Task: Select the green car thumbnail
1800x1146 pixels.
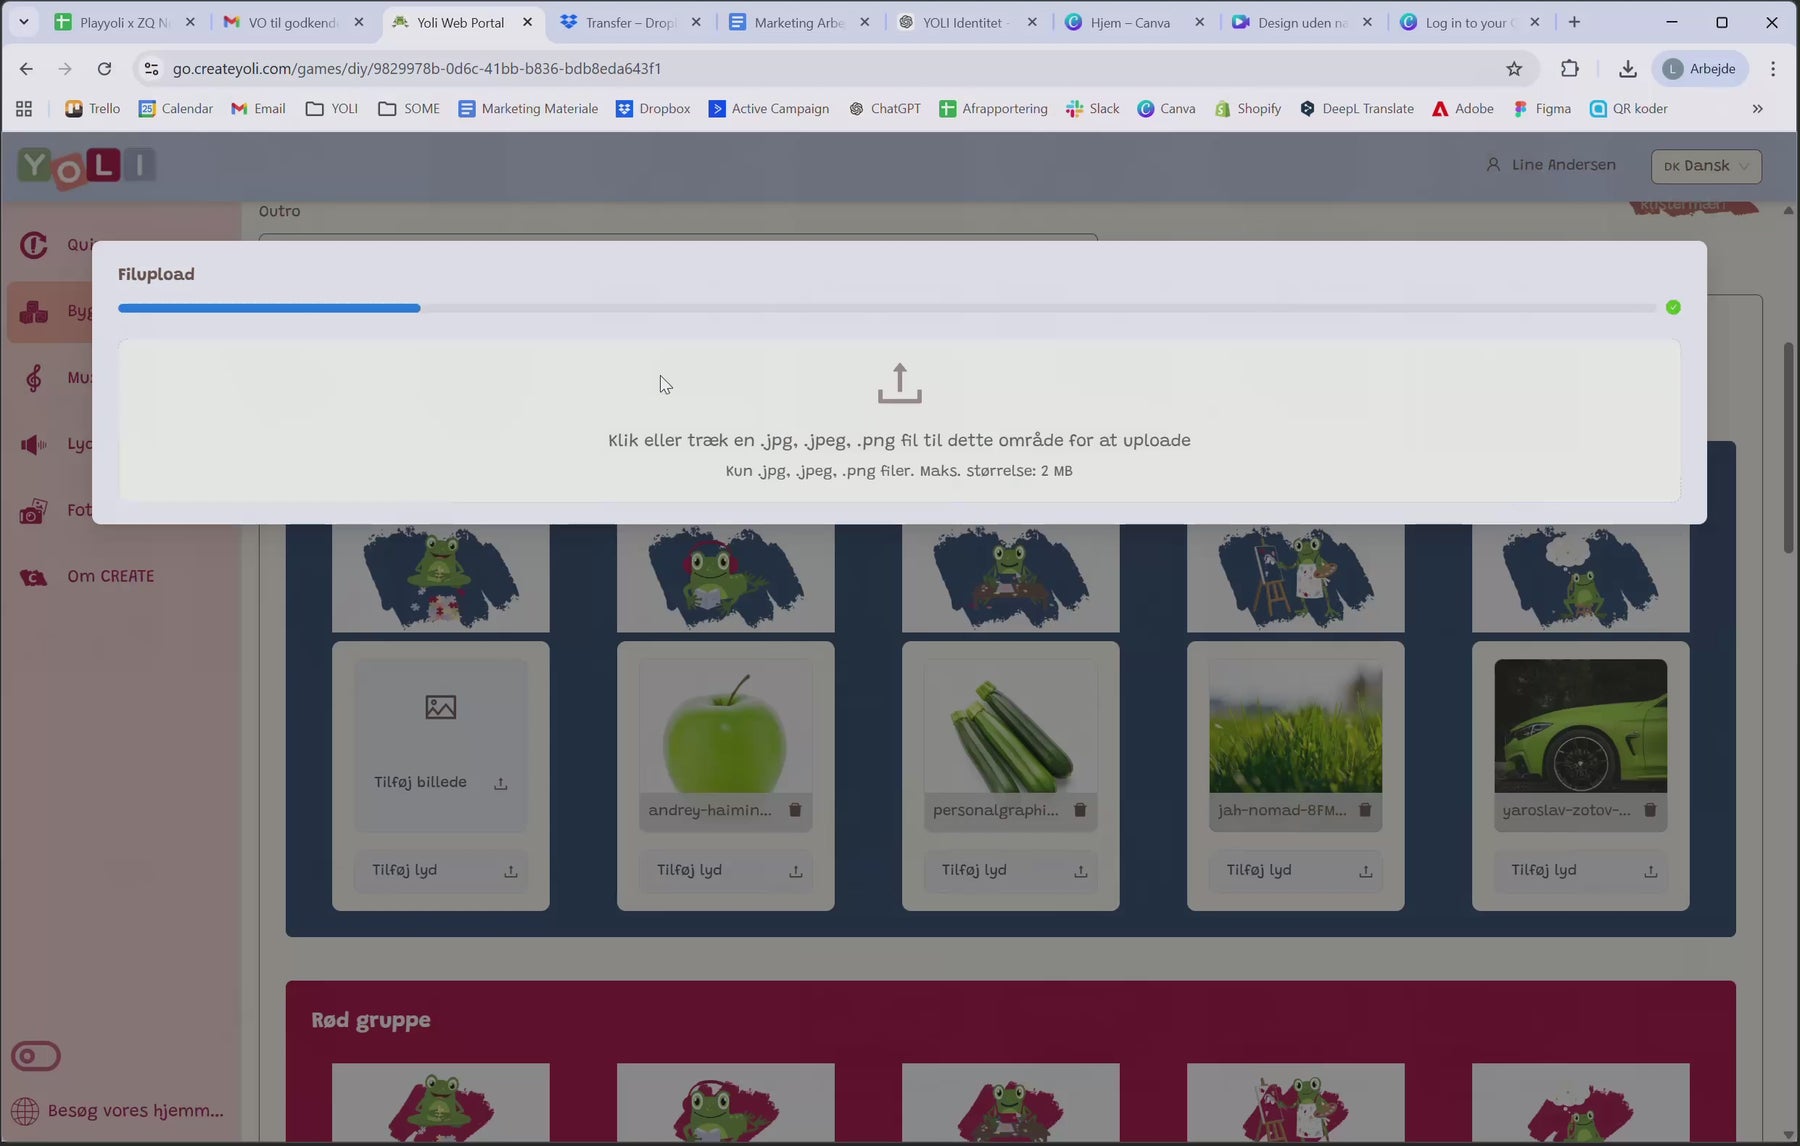Action: 1580,726
